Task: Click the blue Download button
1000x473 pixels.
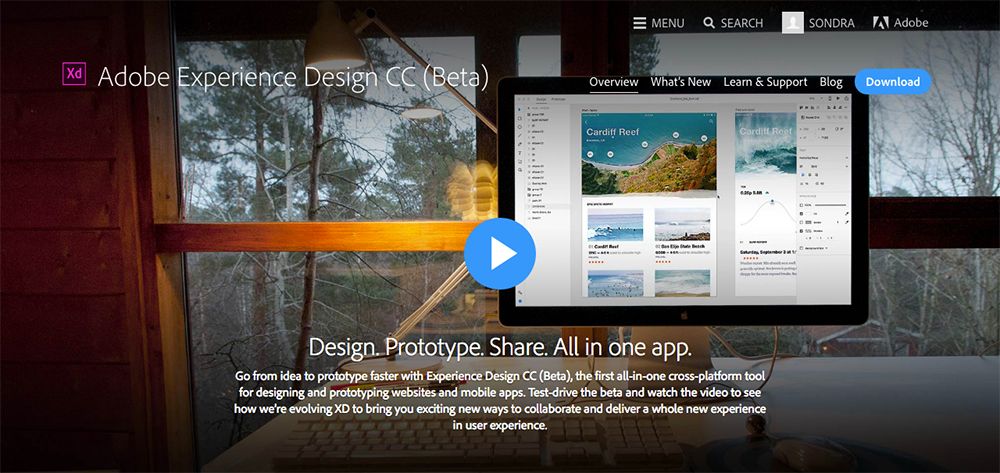Action: click(893, 82)
